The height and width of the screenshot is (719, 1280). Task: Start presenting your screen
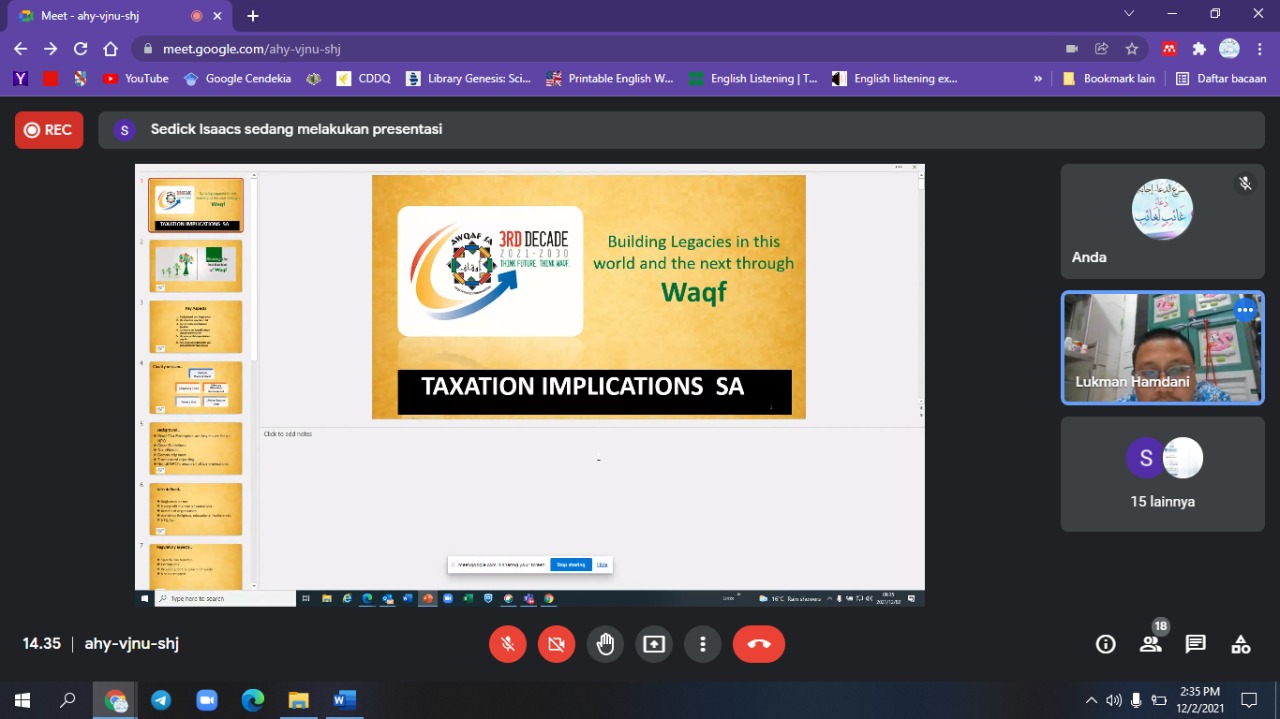pos(654,644)
